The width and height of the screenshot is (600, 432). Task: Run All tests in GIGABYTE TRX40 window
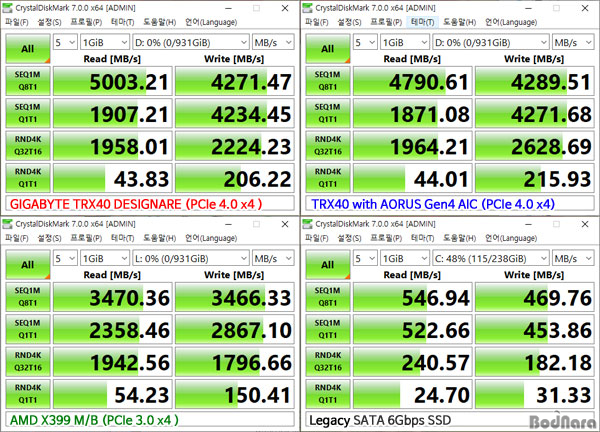coord(28,49)
